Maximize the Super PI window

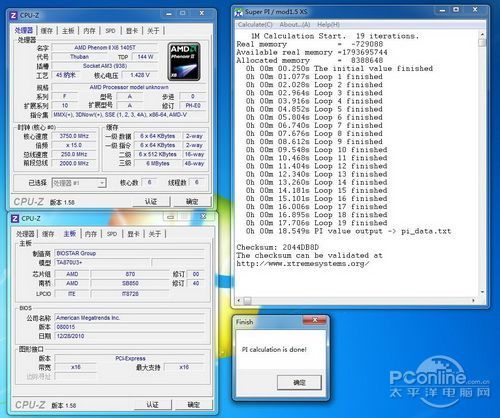[456, 10]
